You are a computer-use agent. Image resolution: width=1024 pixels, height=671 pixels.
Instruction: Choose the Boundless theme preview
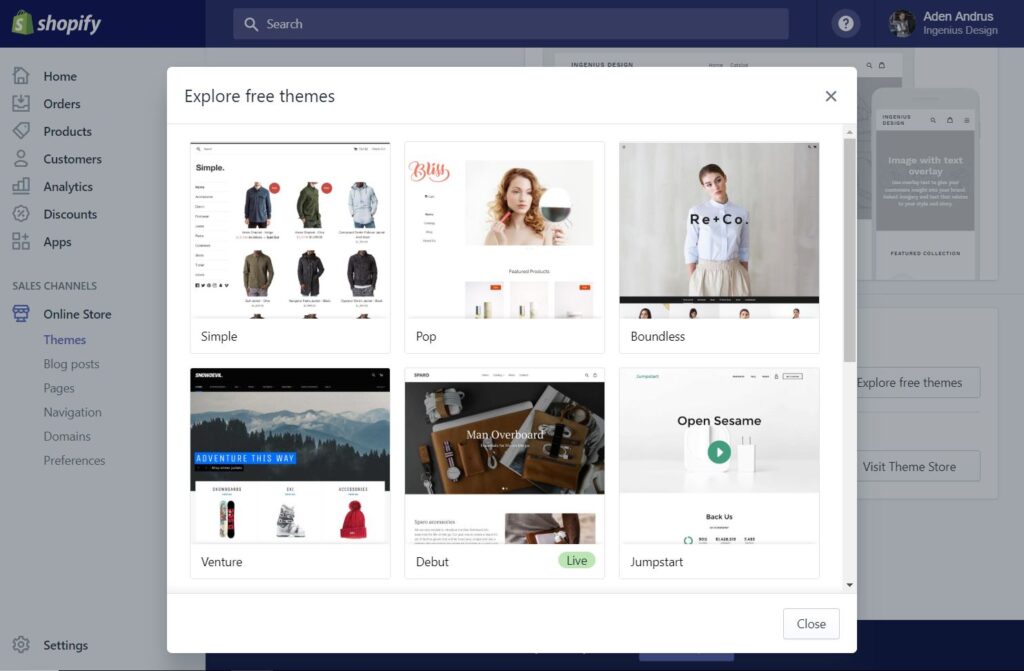click(x=719, y=230)
